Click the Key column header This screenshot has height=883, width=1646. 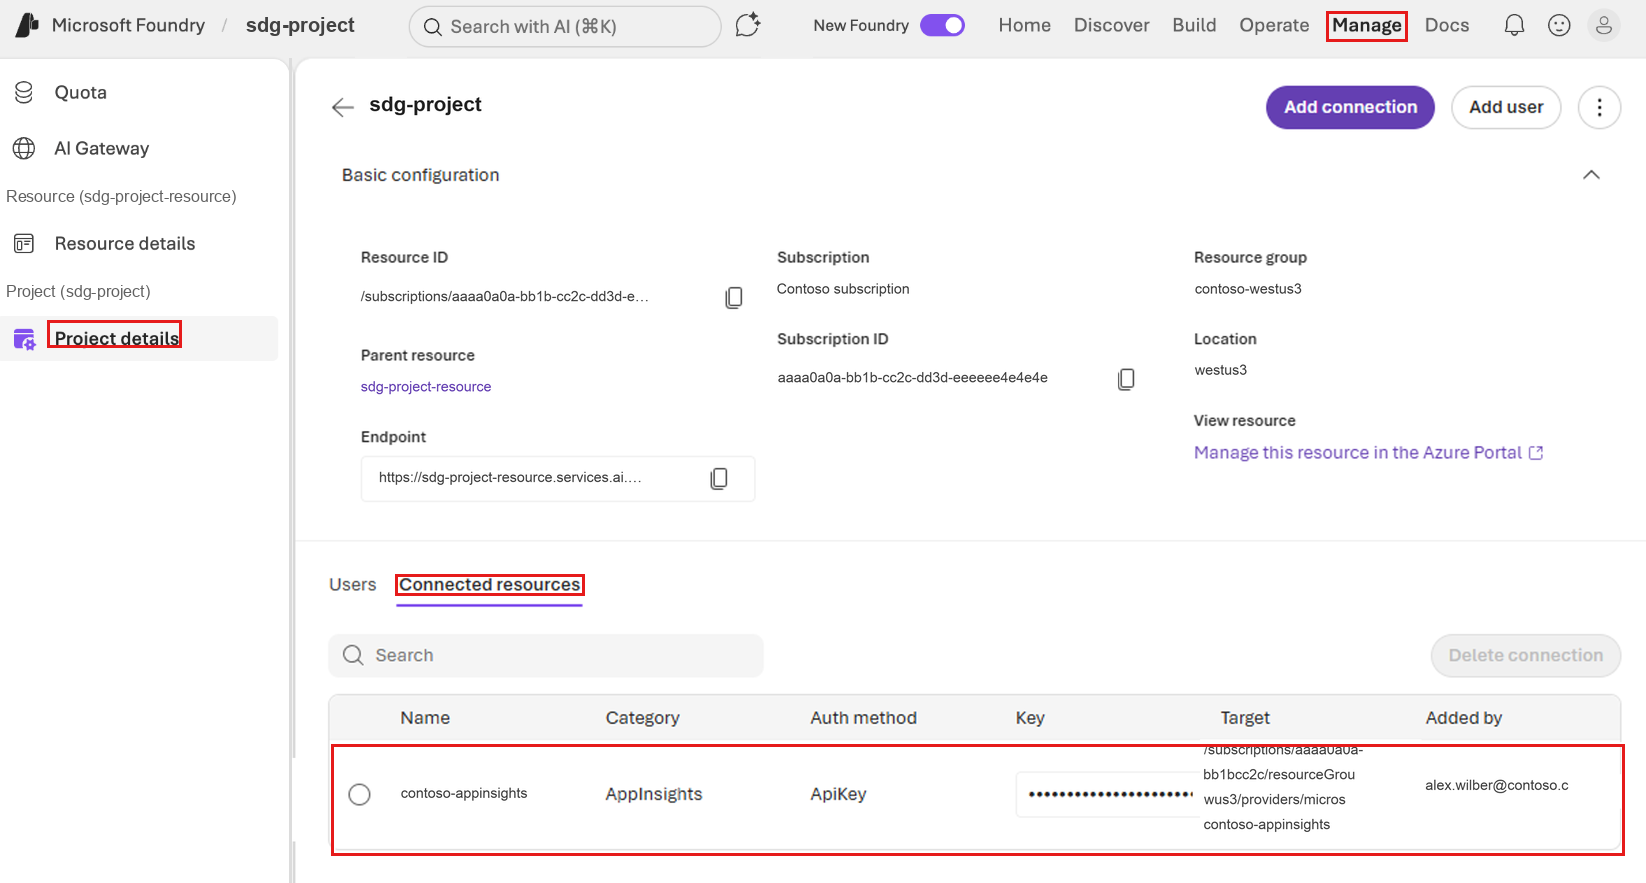point(1030,718)
